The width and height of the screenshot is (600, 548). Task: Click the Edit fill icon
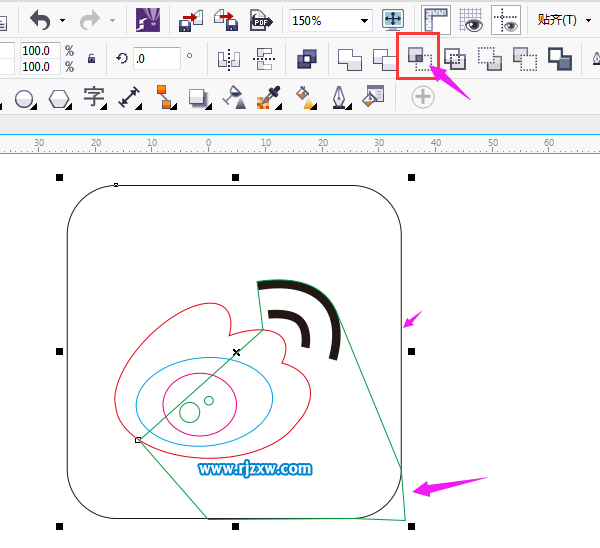pyautogui.click(x=373, y=96)
